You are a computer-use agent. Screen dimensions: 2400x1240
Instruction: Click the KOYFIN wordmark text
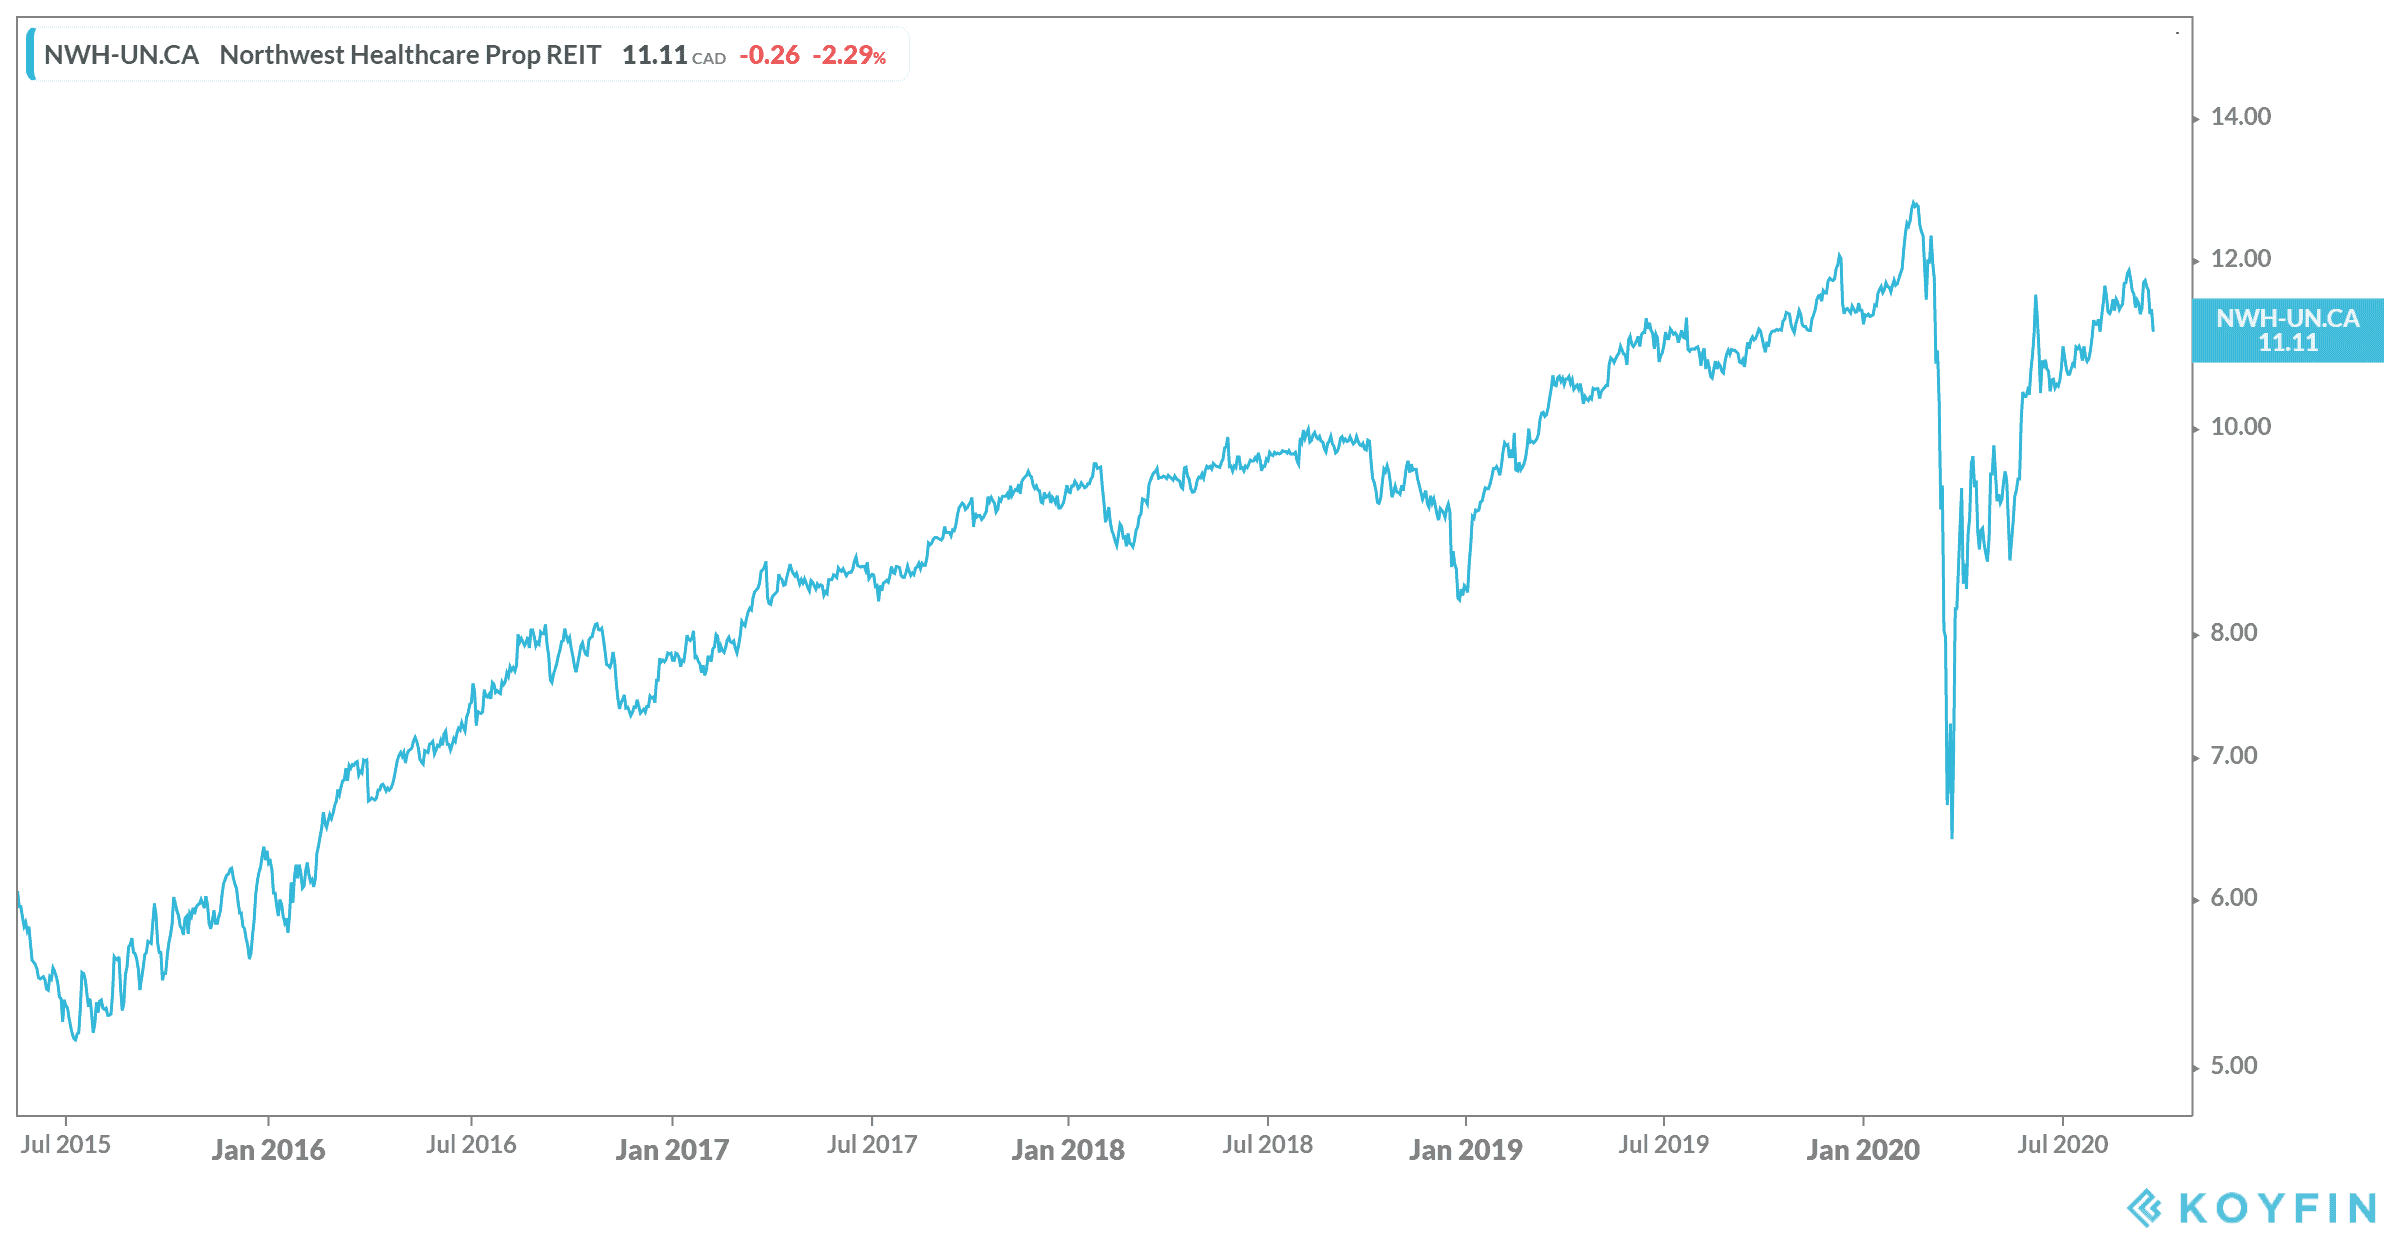pos(2278,1208)
